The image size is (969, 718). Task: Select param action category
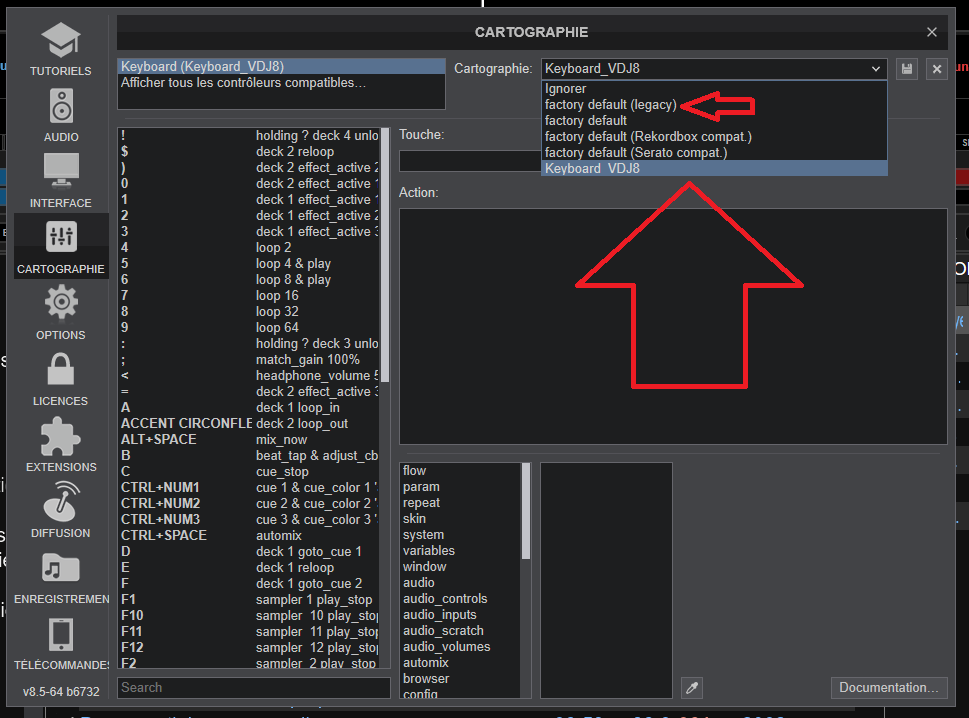click(460, 487)
